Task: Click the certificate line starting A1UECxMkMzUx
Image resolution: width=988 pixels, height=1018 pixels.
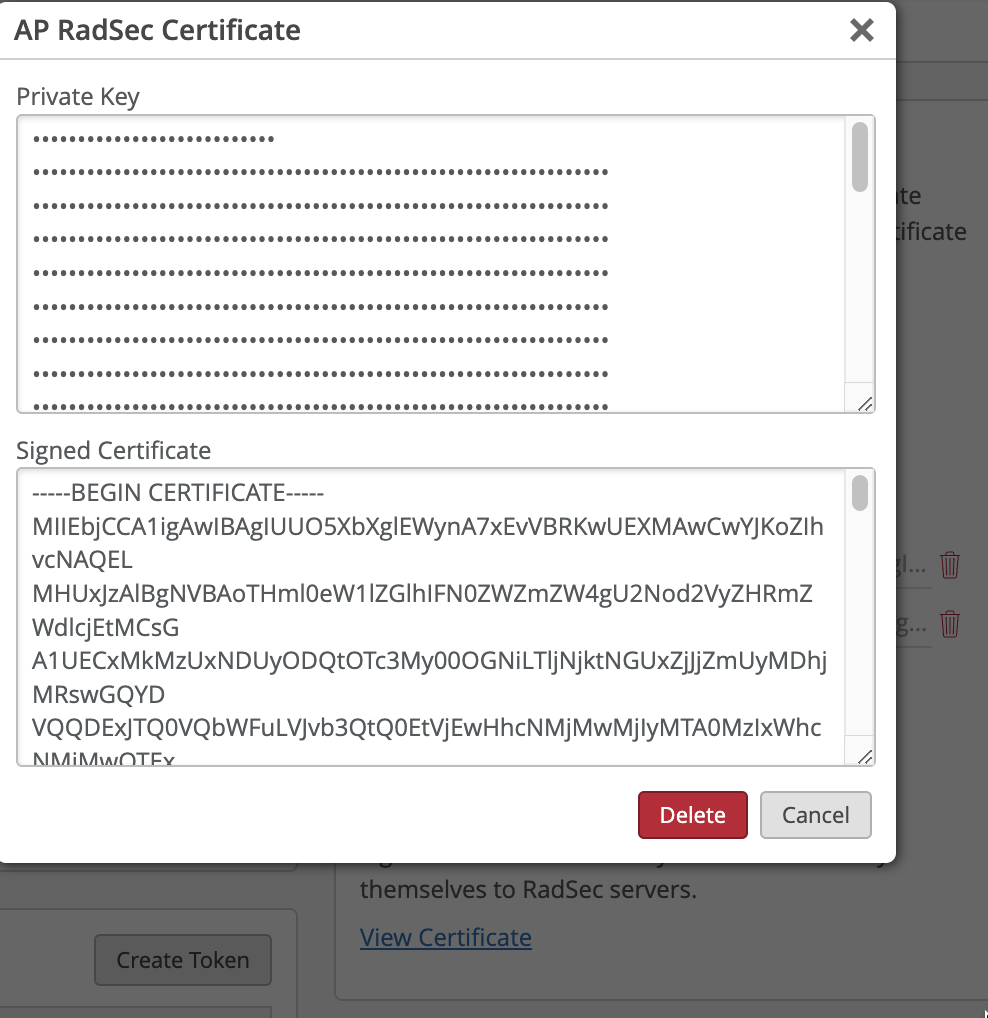Action: [429, 660]
